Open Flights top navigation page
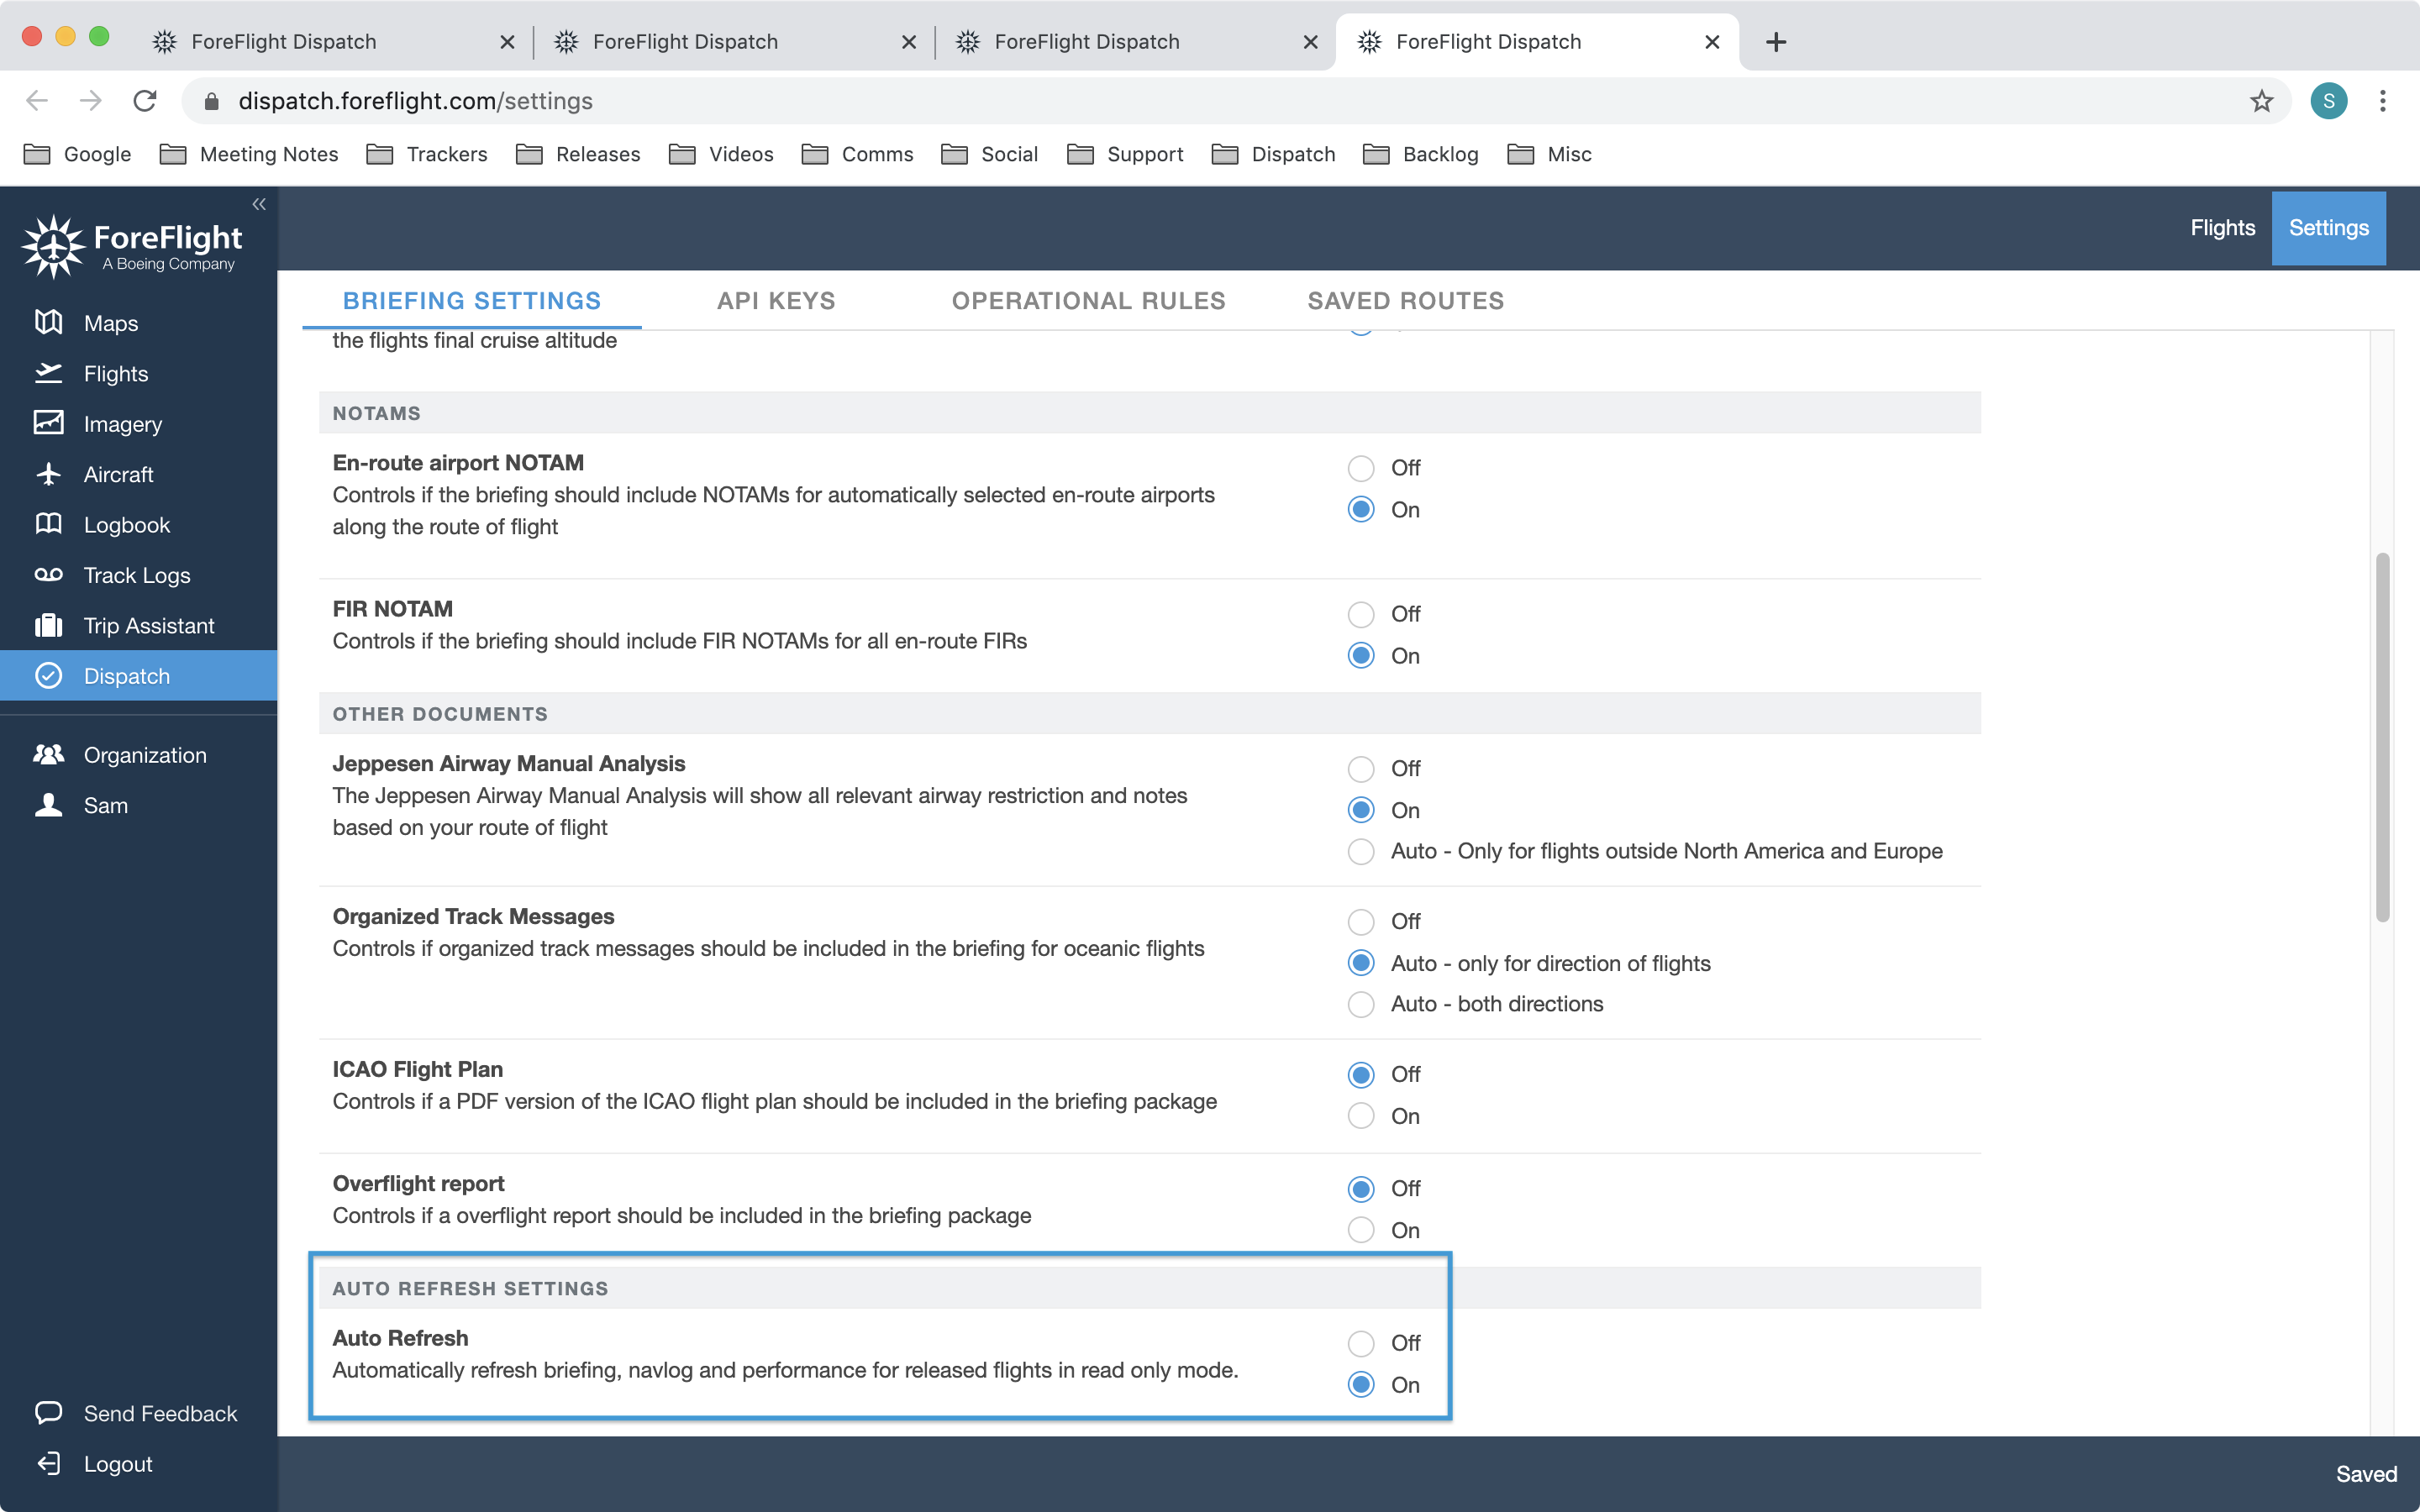This screenshot has height=1512, width=2420. (2223, 227)
